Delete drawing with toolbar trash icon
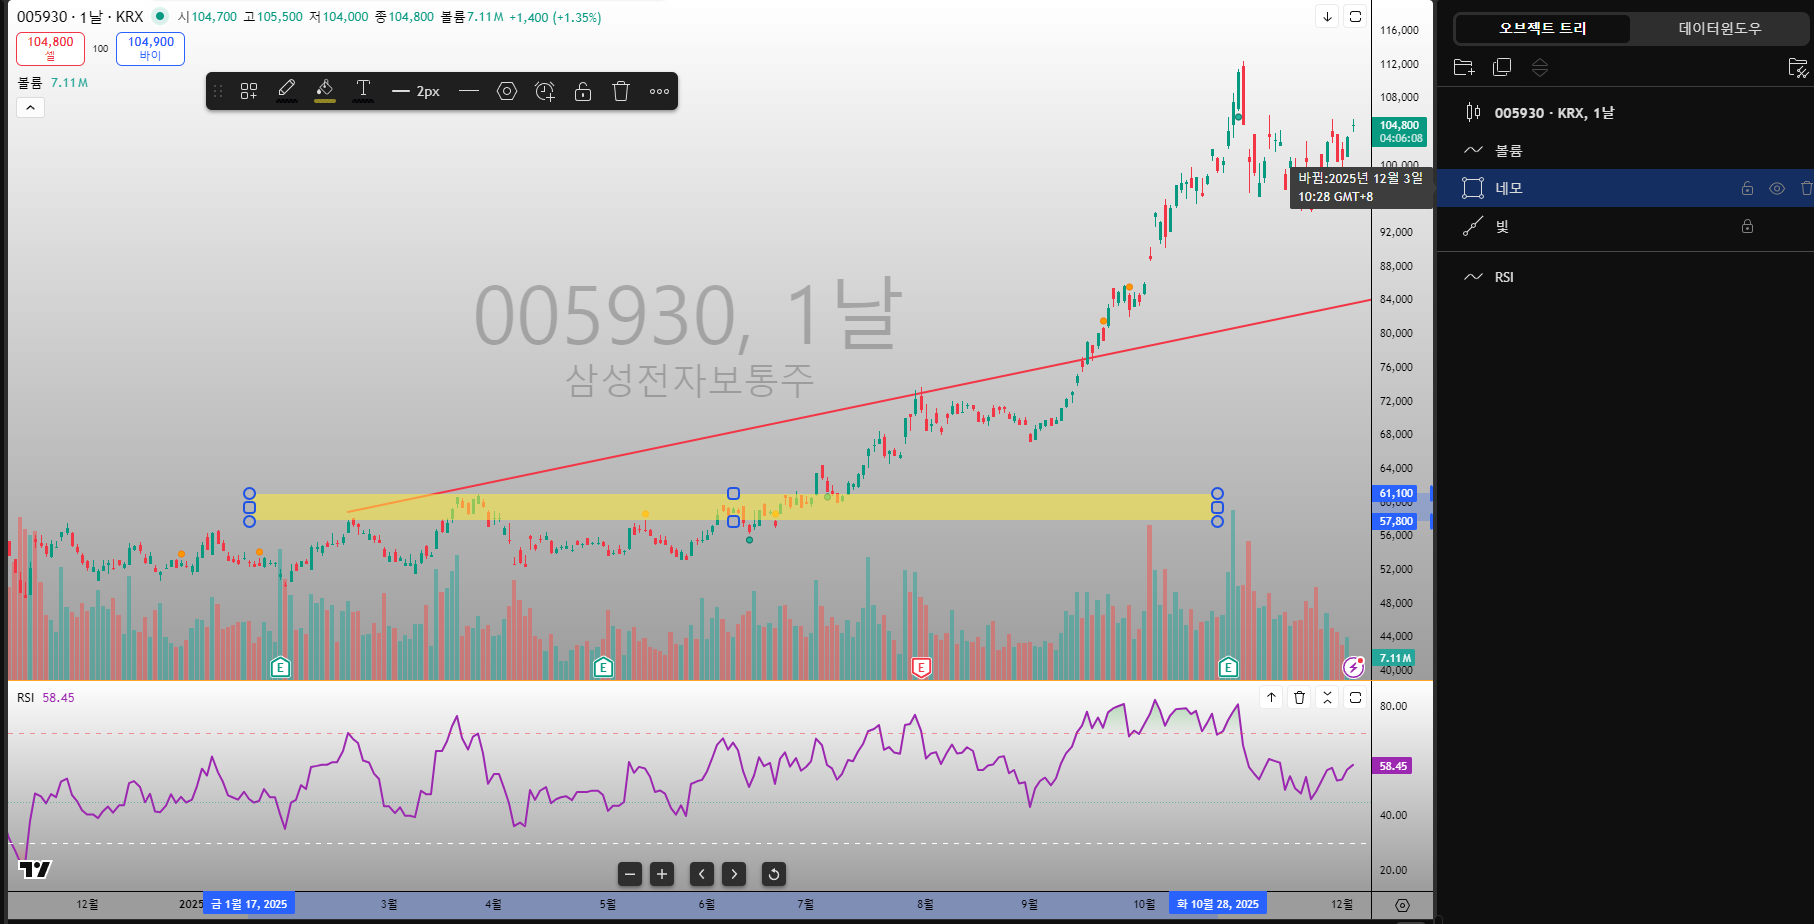The height and width of the screenshot is (924, 1814). [x=621, y=91]
